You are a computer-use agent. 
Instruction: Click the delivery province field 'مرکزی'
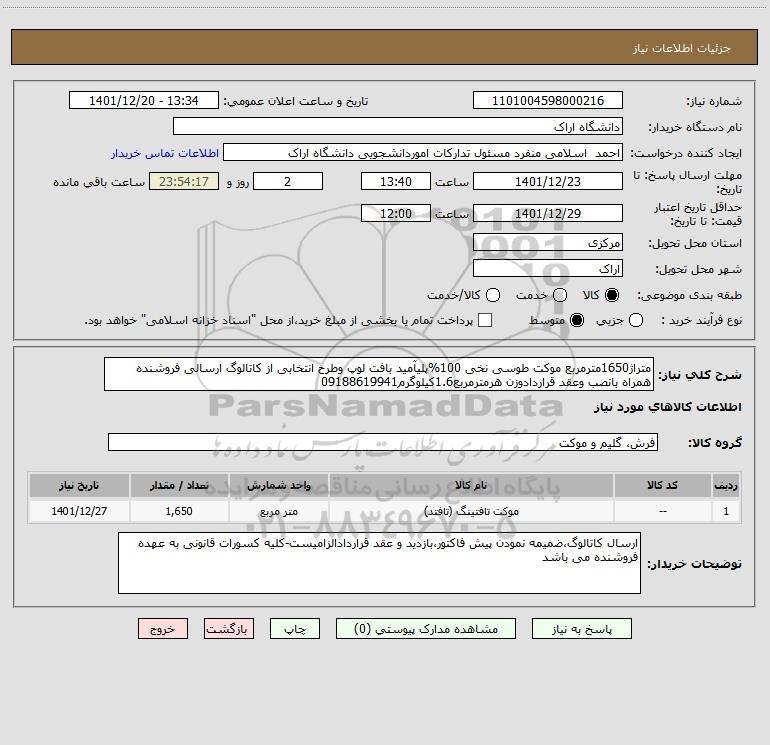548,242
